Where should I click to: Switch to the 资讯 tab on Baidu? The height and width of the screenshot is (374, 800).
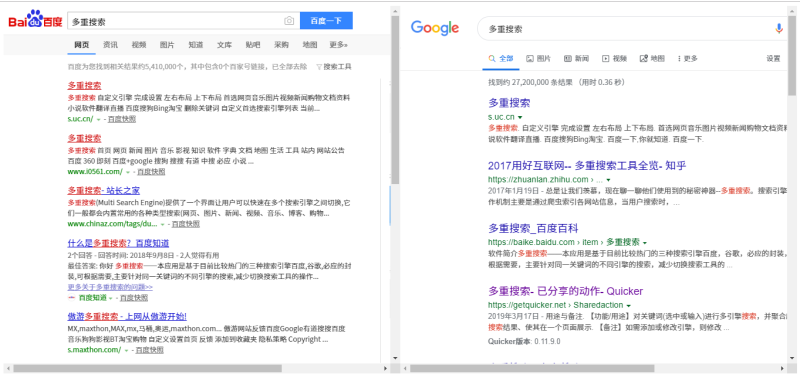click(x=110, y=45)
